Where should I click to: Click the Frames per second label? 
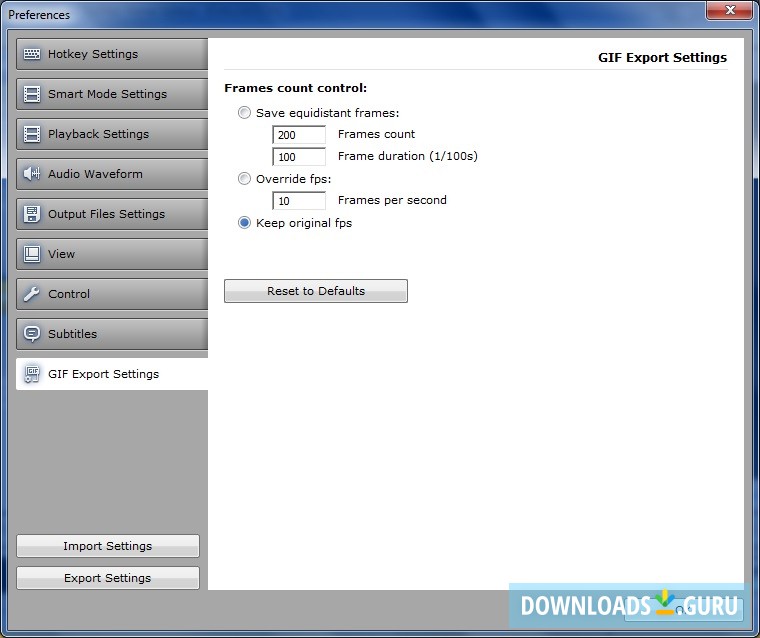coord(392,200)
